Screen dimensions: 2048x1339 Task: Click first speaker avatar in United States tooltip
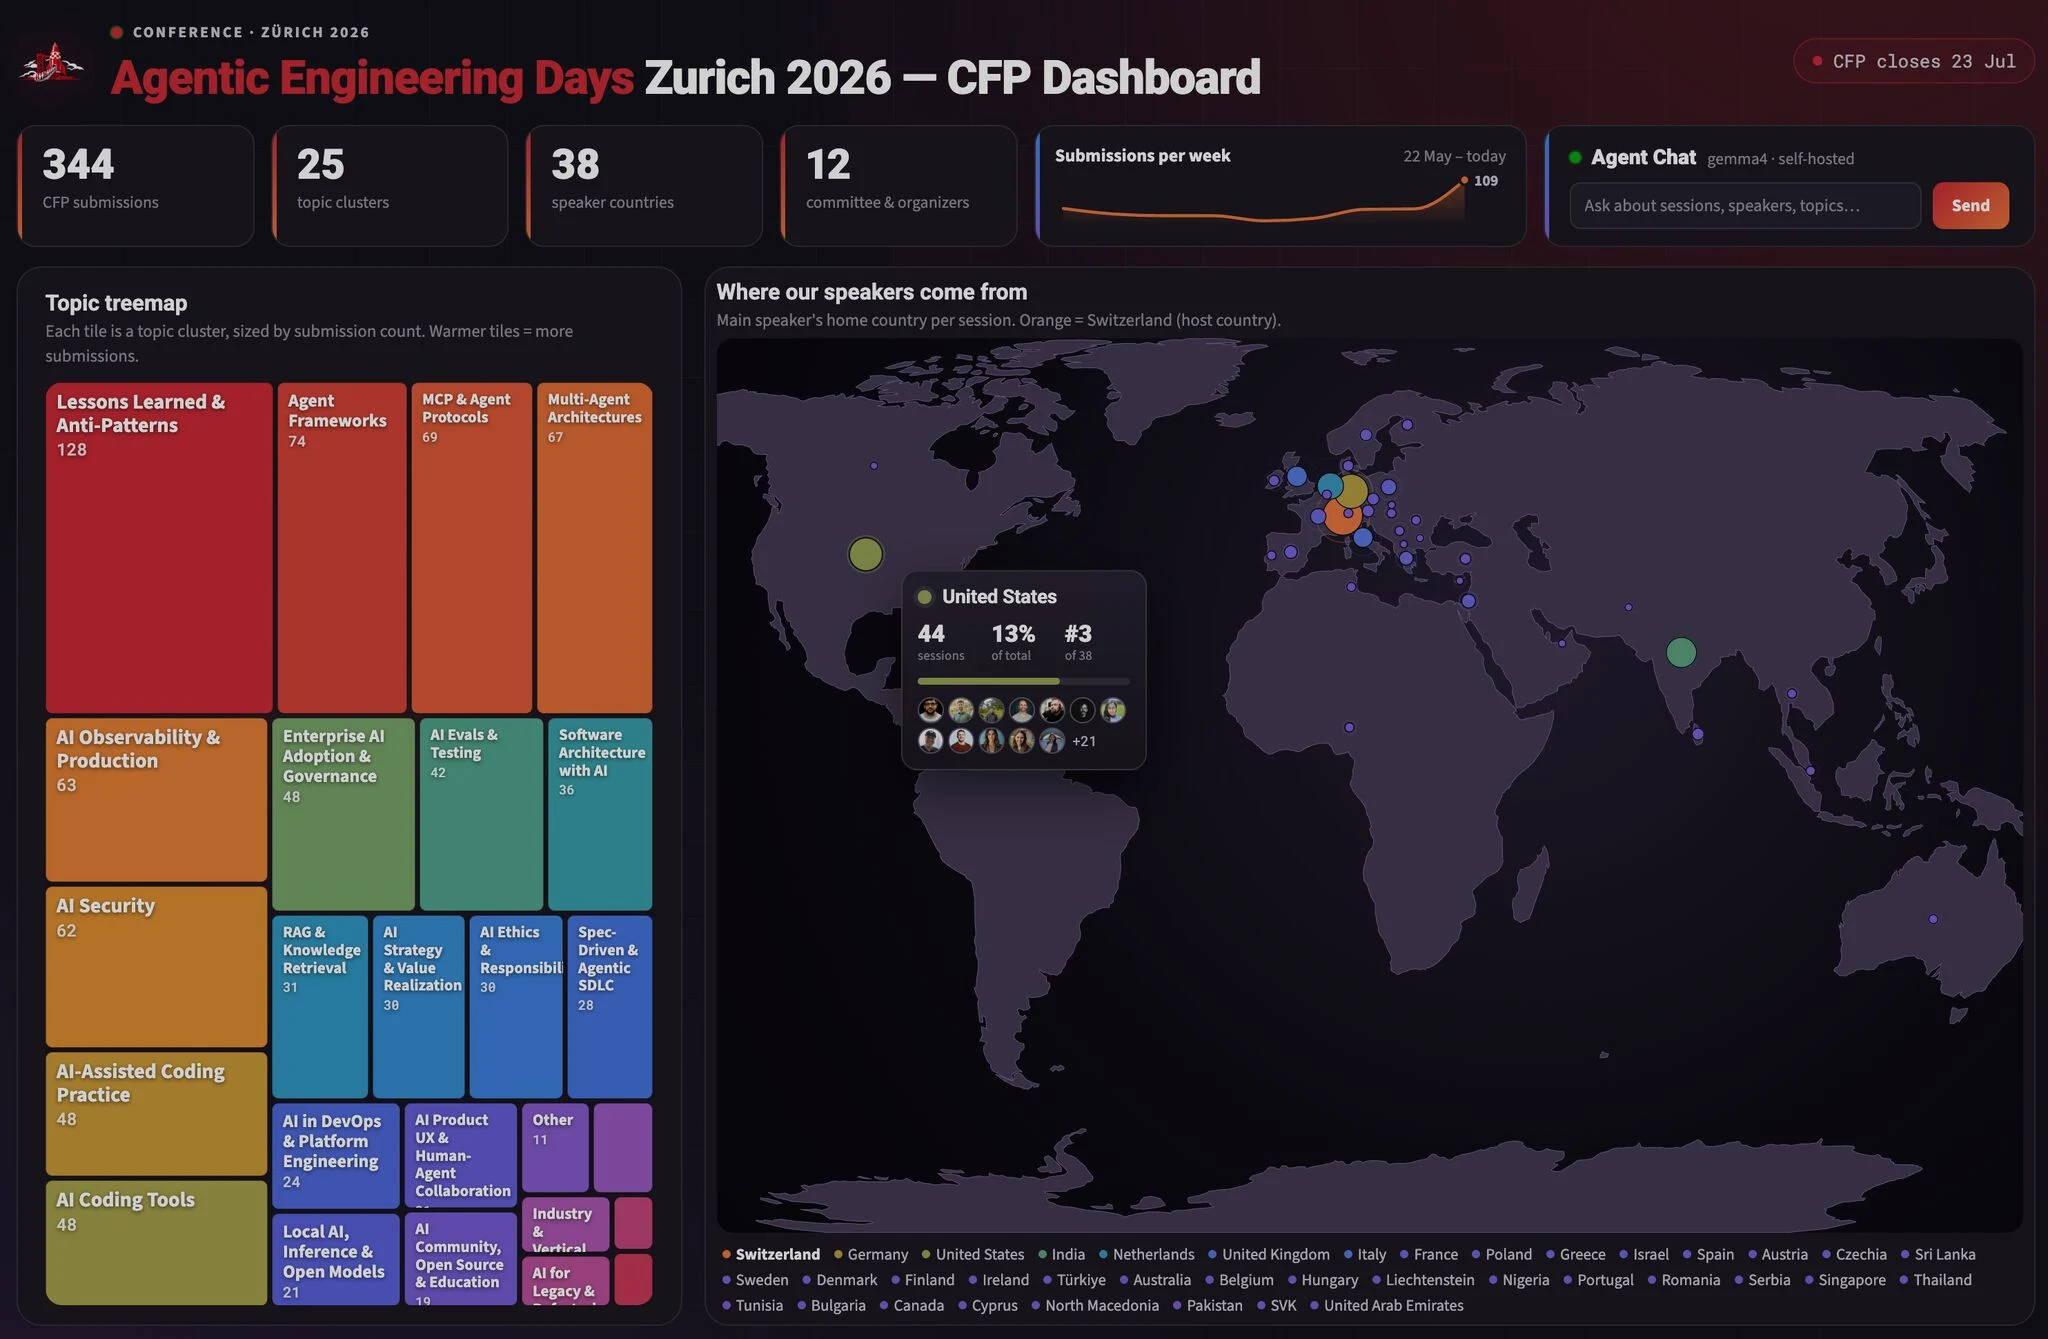(x=931, y=710)
